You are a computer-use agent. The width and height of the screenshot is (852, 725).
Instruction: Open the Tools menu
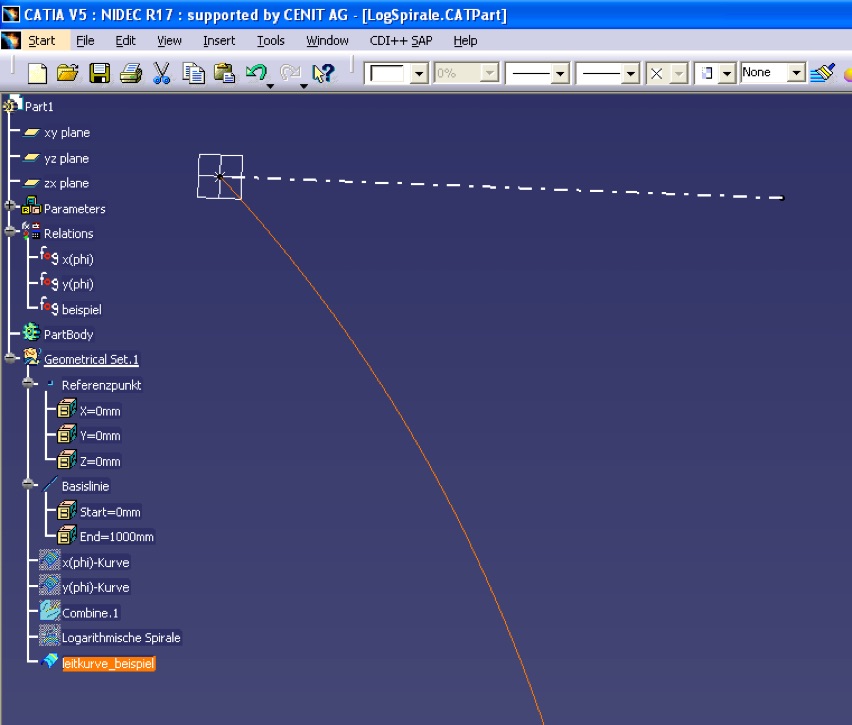pyautogui.click(x=271, y=40)
